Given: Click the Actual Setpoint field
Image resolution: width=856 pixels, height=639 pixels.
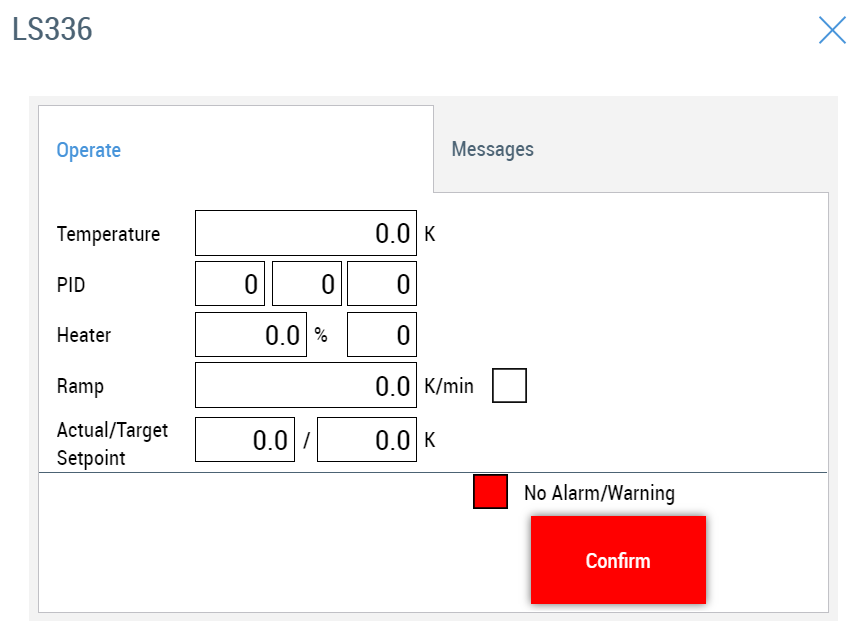Looking at the screenshot, I should [x=245, y=440].
